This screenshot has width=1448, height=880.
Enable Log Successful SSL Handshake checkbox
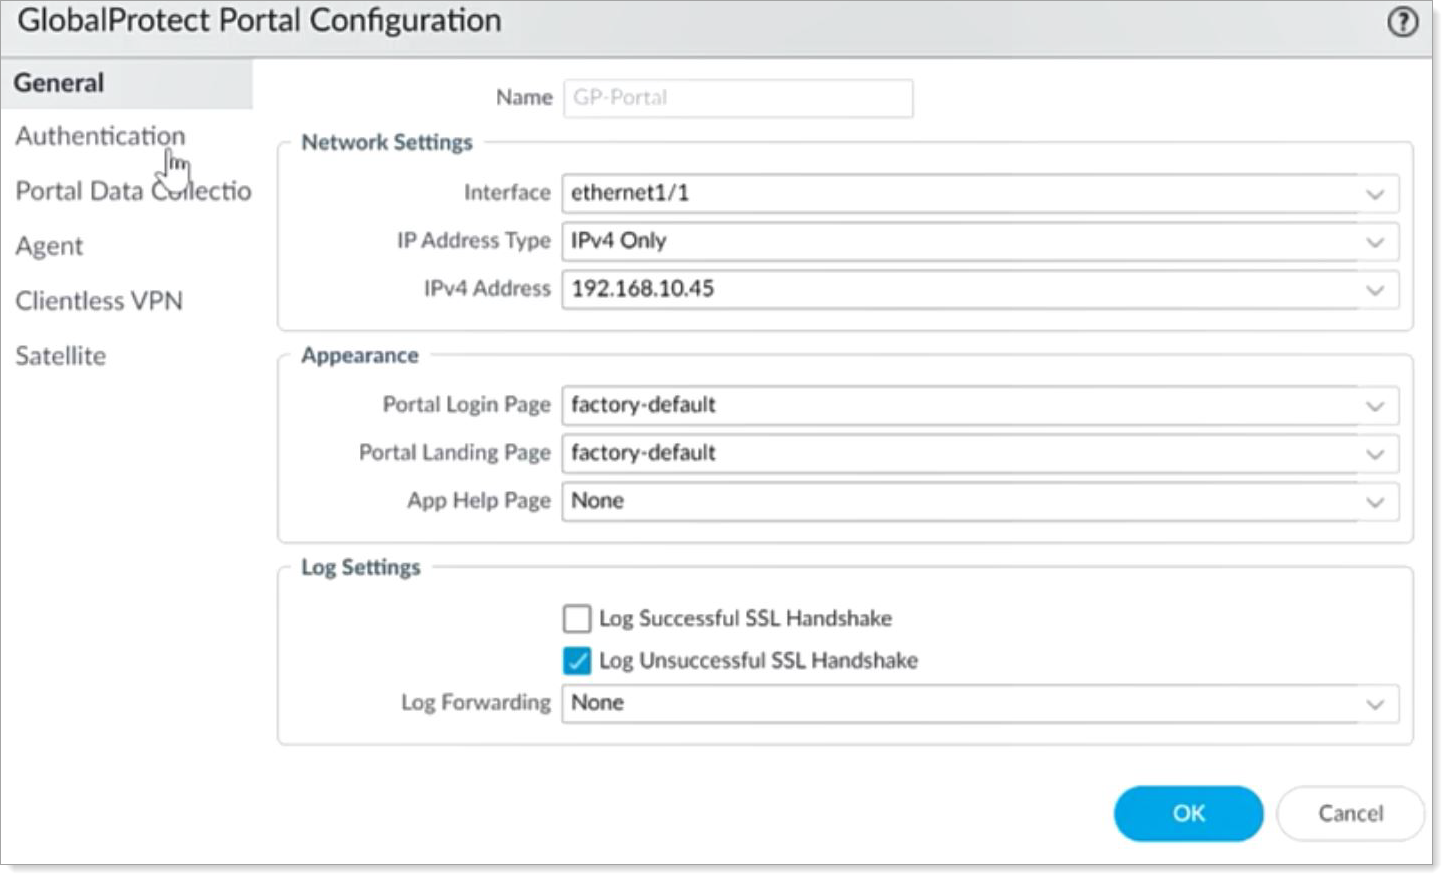(x=577, y=619)
